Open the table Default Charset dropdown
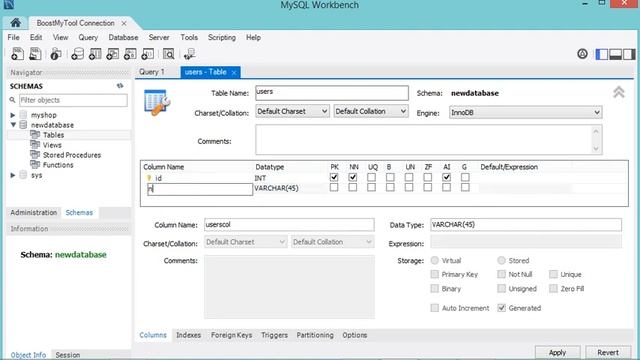Screen dimensions: 640x360 [292, 111]
